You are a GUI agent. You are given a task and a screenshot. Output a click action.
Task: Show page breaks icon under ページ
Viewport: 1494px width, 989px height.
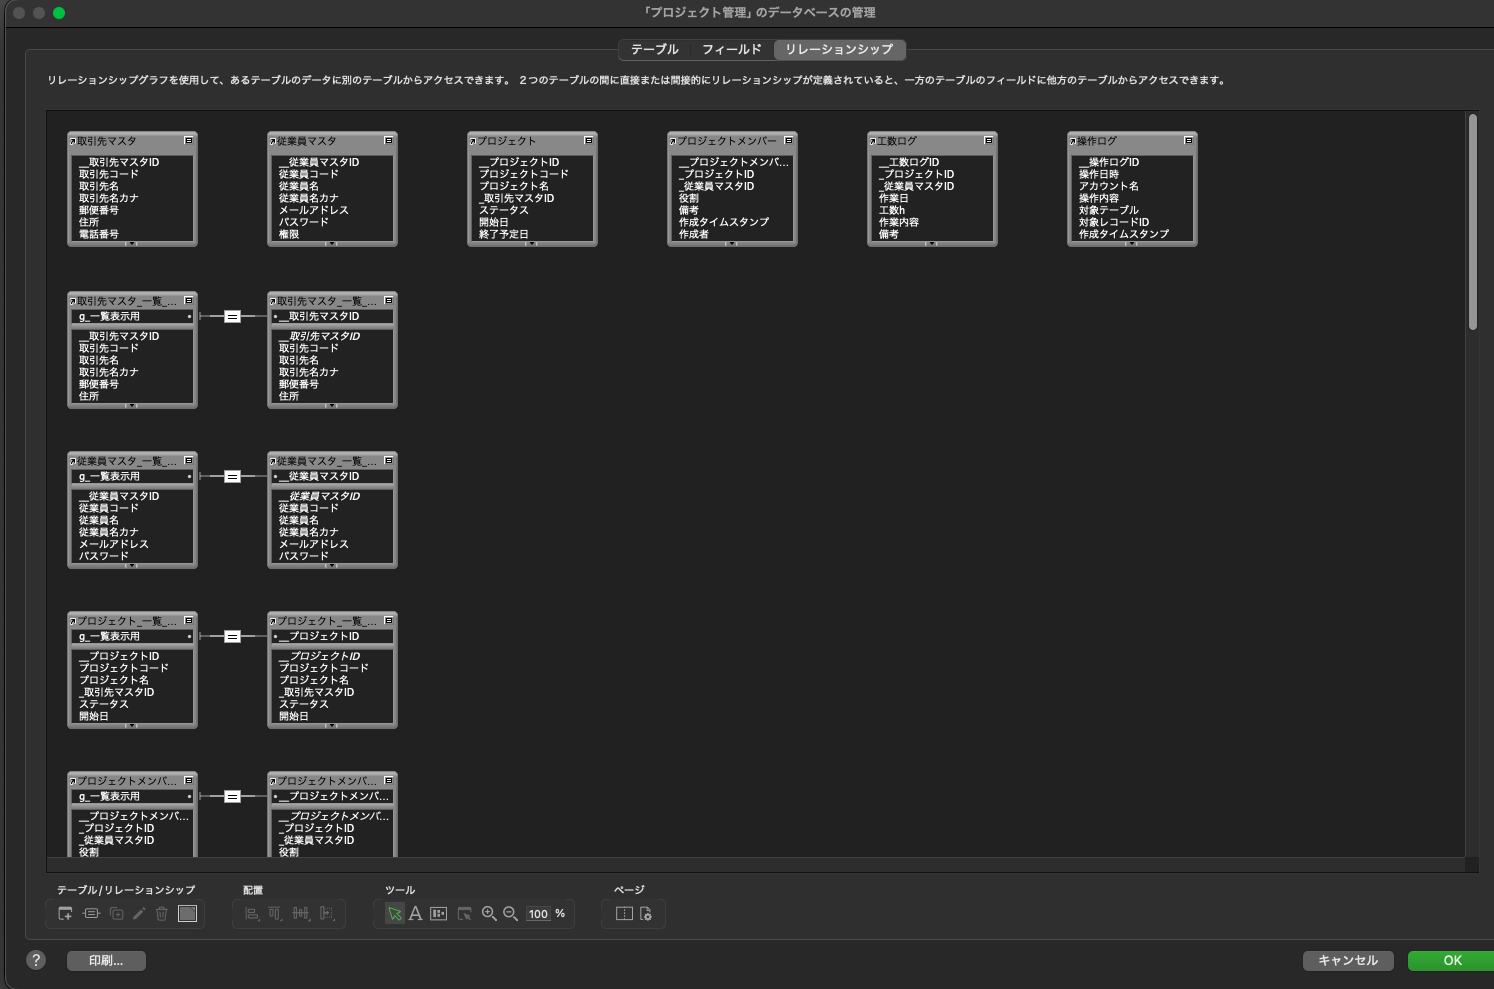point(624,913)
